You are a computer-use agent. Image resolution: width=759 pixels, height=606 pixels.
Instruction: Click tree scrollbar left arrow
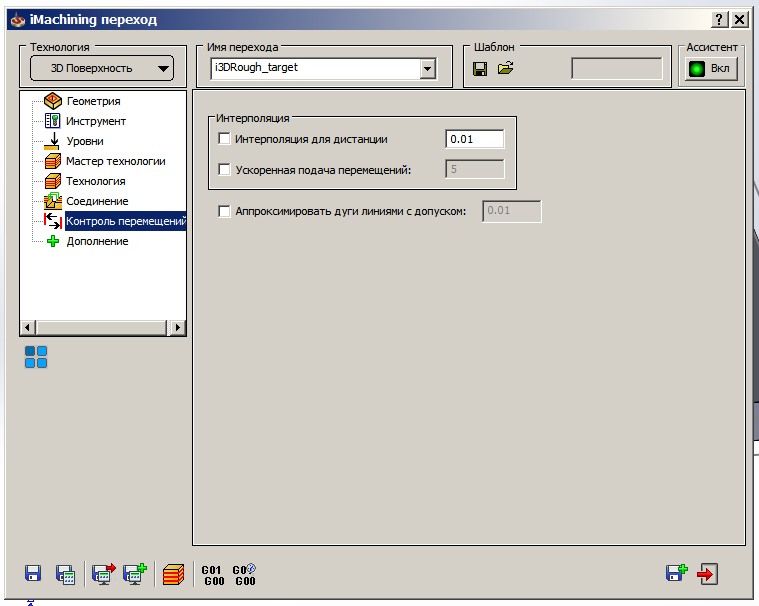click(x=27, y=328)
